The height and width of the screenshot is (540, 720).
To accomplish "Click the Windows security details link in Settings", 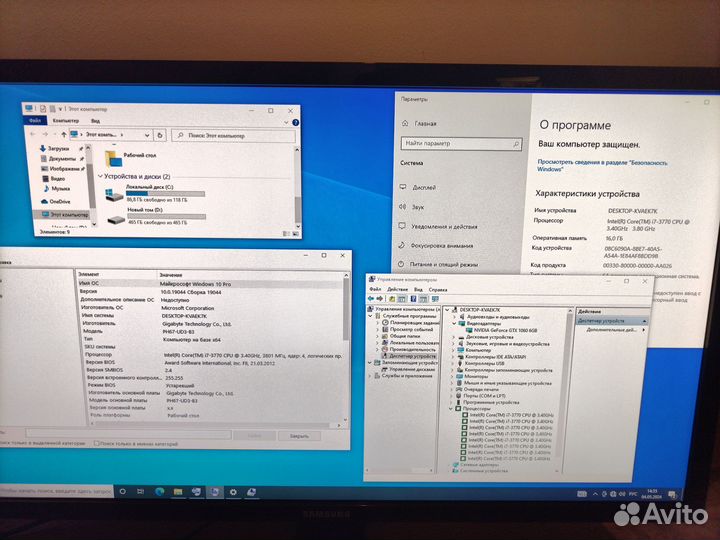I will point(602,165).
